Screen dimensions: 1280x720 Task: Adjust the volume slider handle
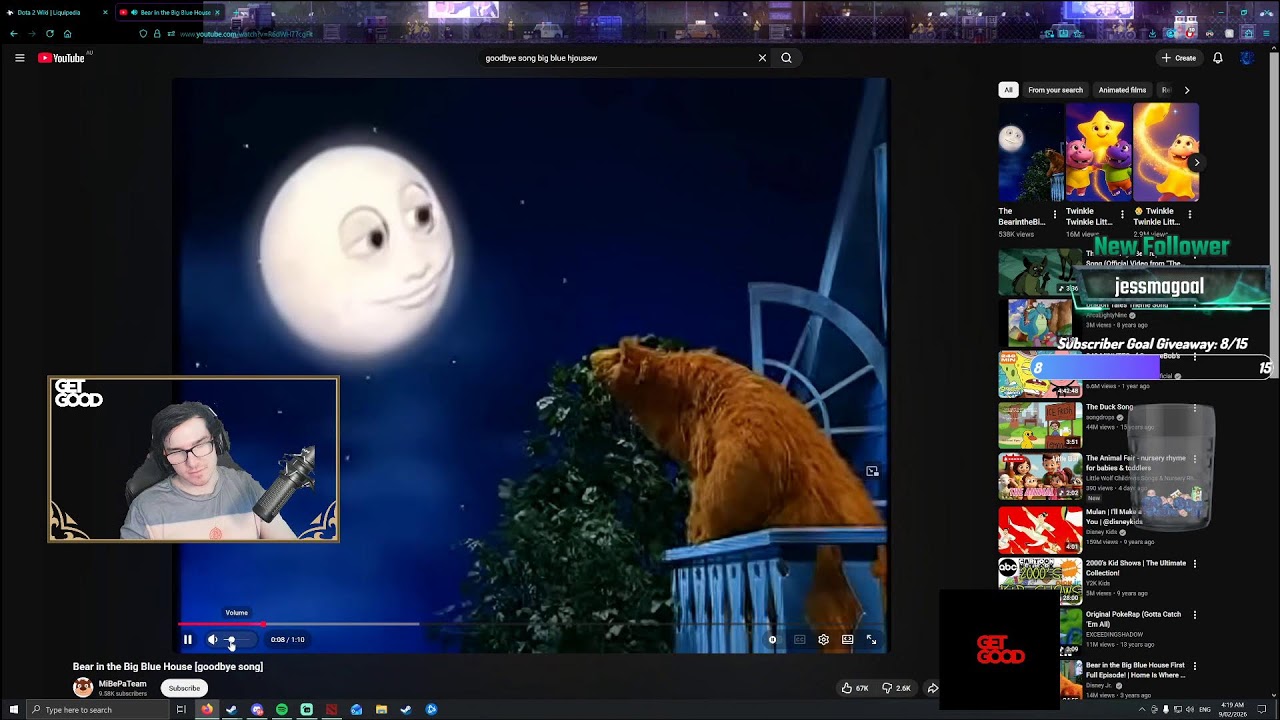click(x=231, y=640)
